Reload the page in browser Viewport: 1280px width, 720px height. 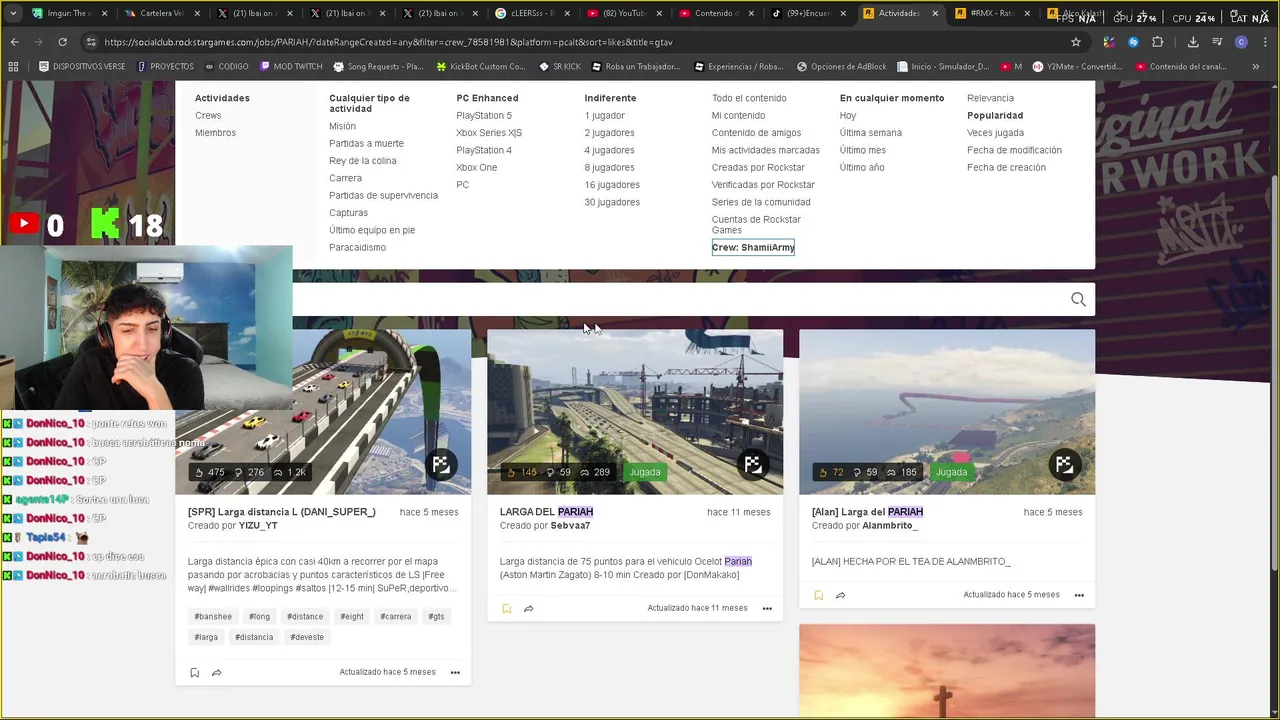pyautogui.click(x=62, y=42)
